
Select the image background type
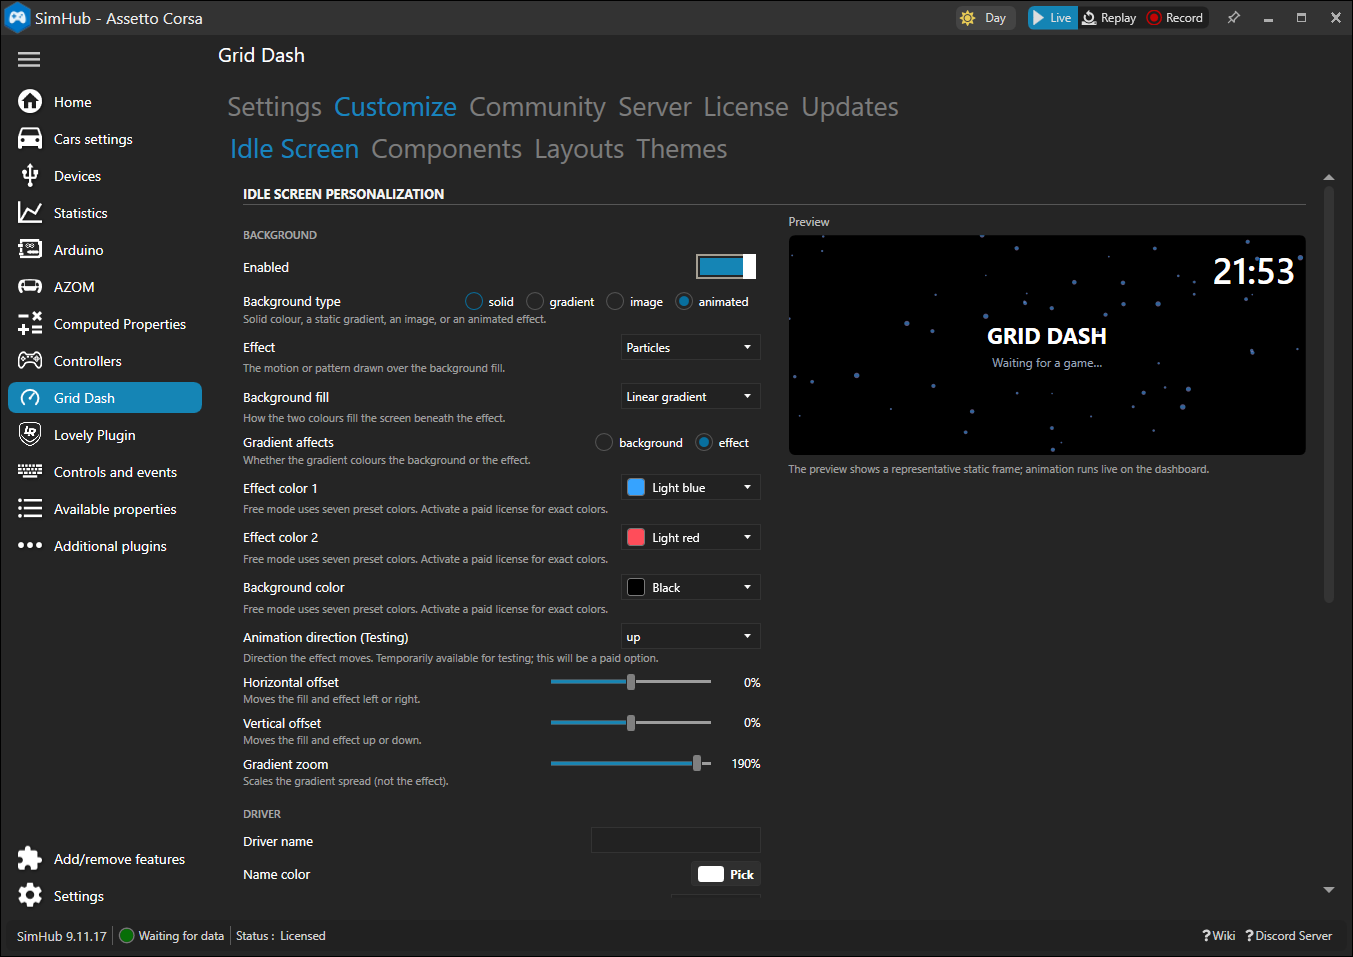(615, 301)
